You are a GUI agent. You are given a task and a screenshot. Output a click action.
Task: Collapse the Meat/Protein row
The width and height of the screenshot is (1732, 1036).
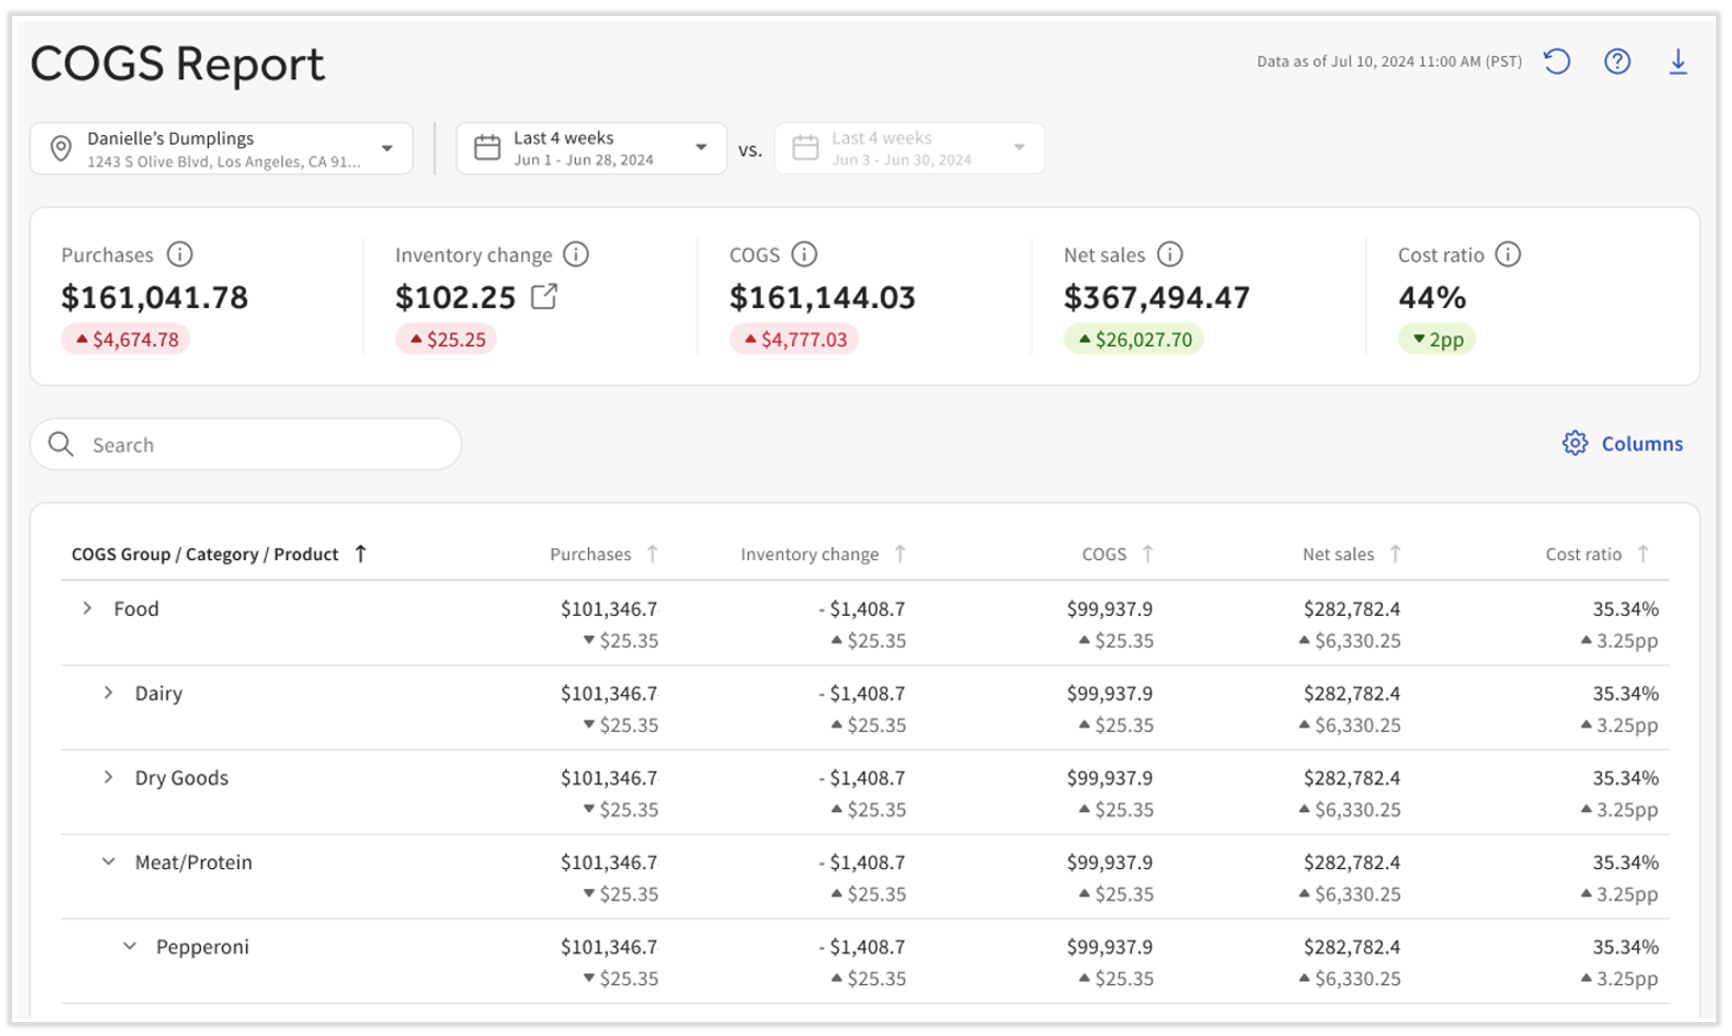pos(108,861)
